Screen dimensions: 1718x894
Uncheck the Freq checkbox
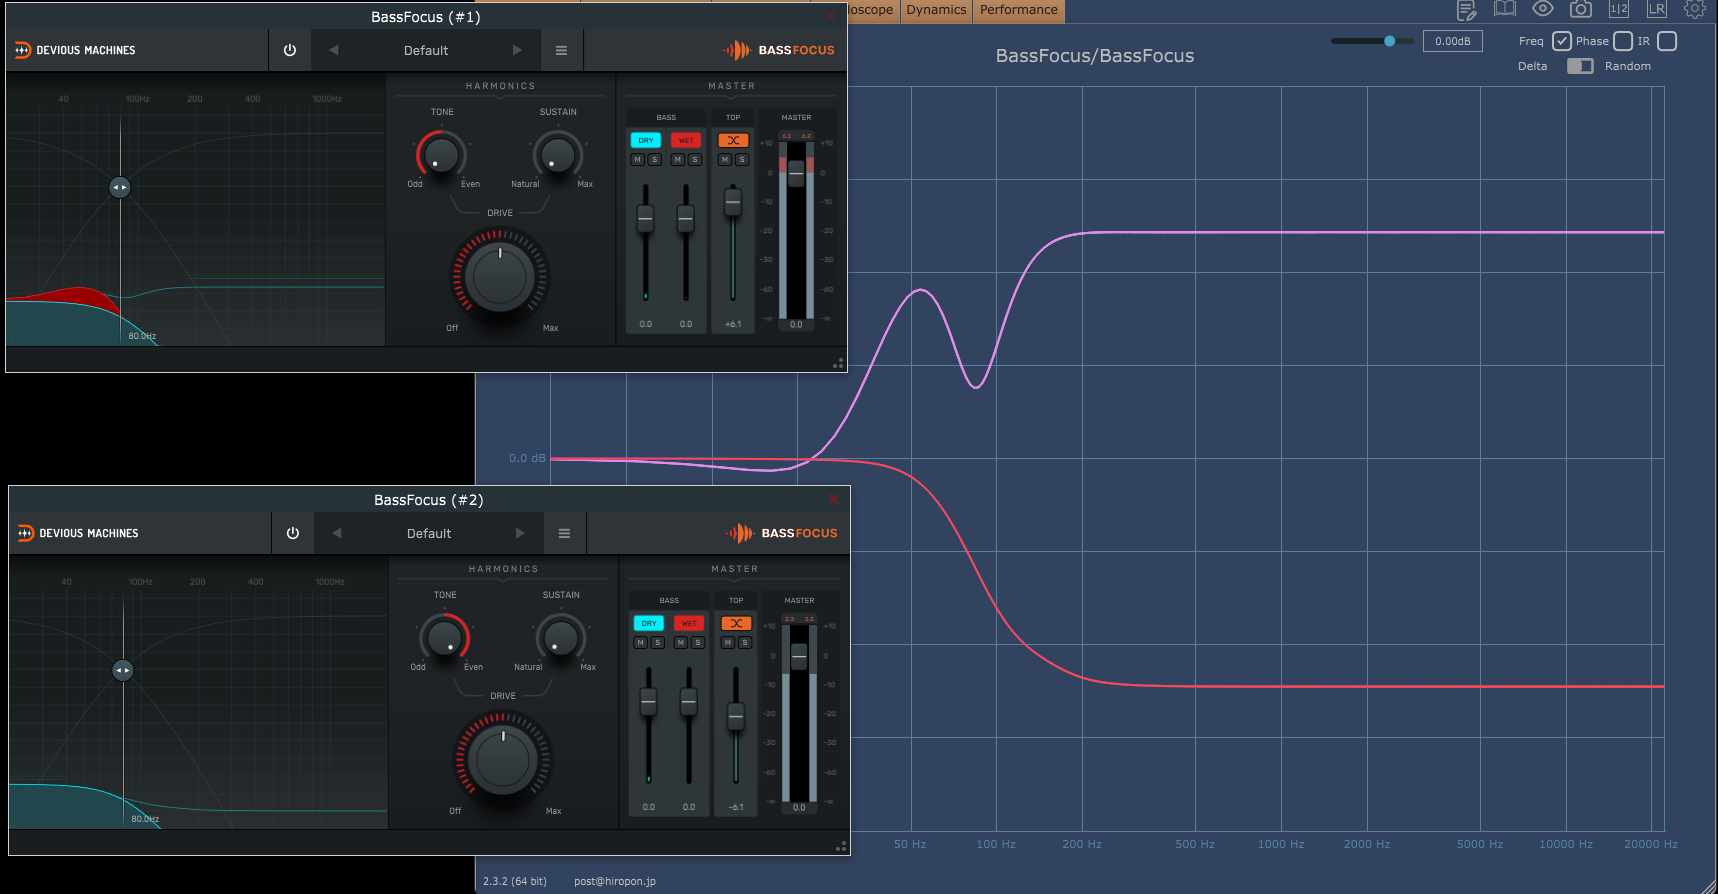tap(1562, 41)
